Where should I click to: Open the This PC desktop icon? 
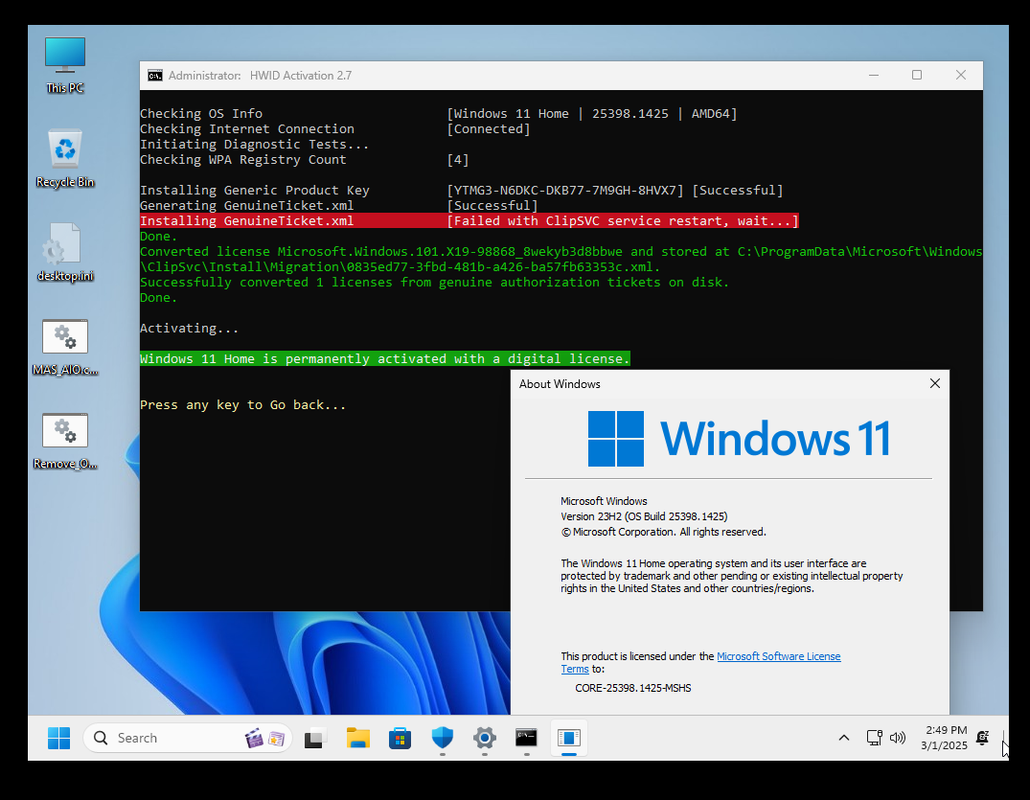(65, 65)
